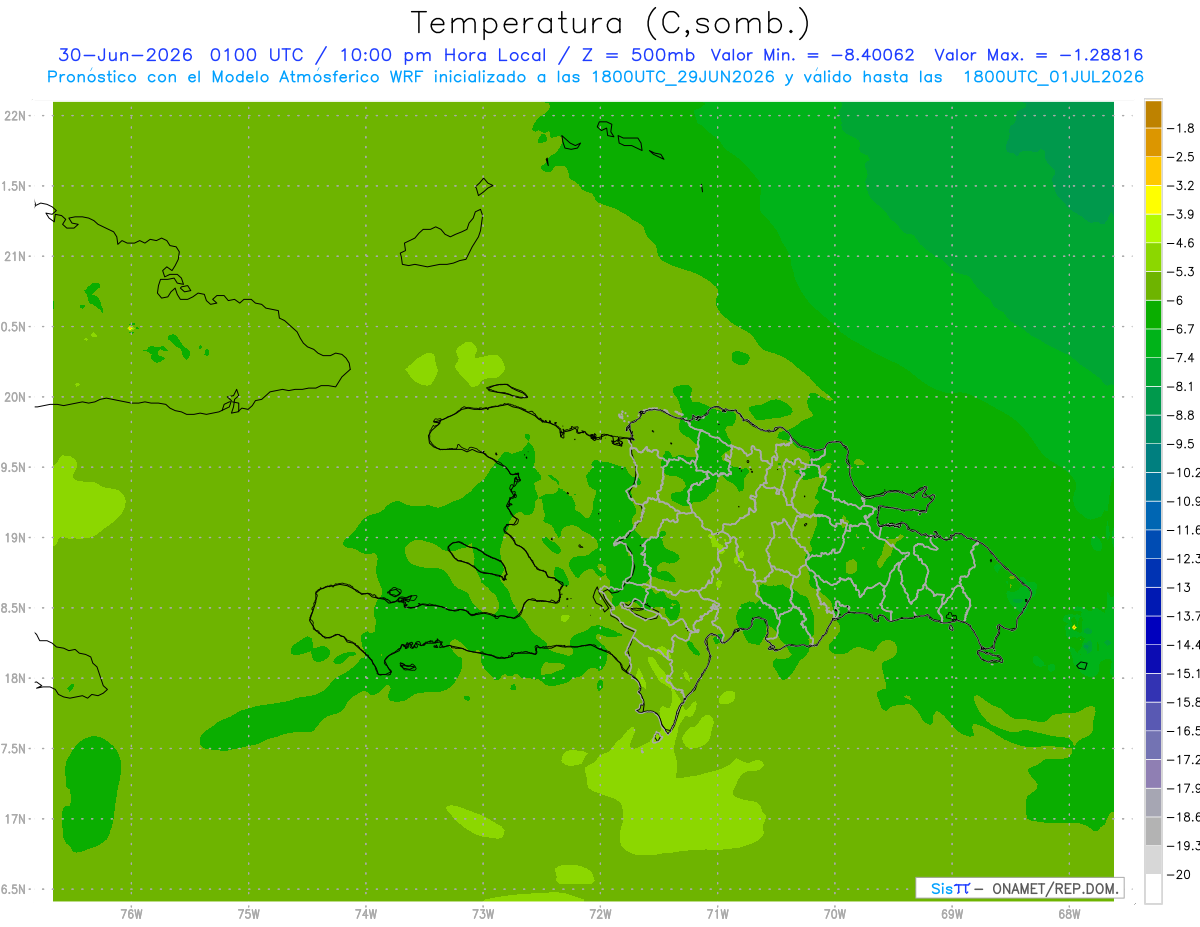Click the '-5.3' colorbar value
Image resolution: width=1200 pixels, height=927 pixels.
pyautogui.click(x=1183, y=272)
